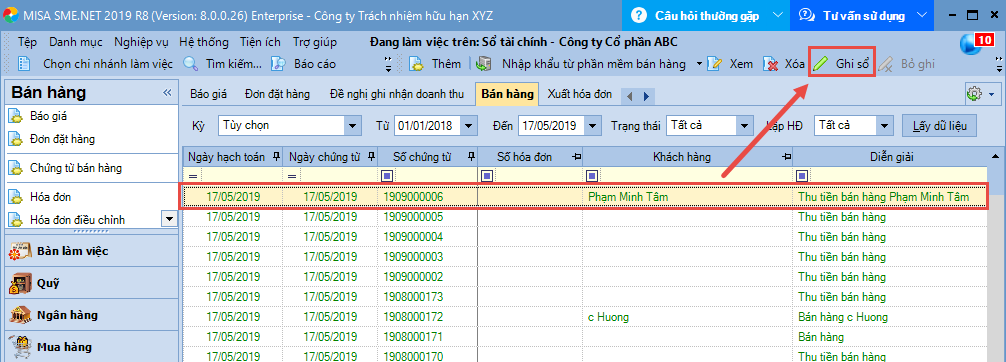
Task: Expand the Tư vấn sử dụng arrow
Action: tap(922, 15)
